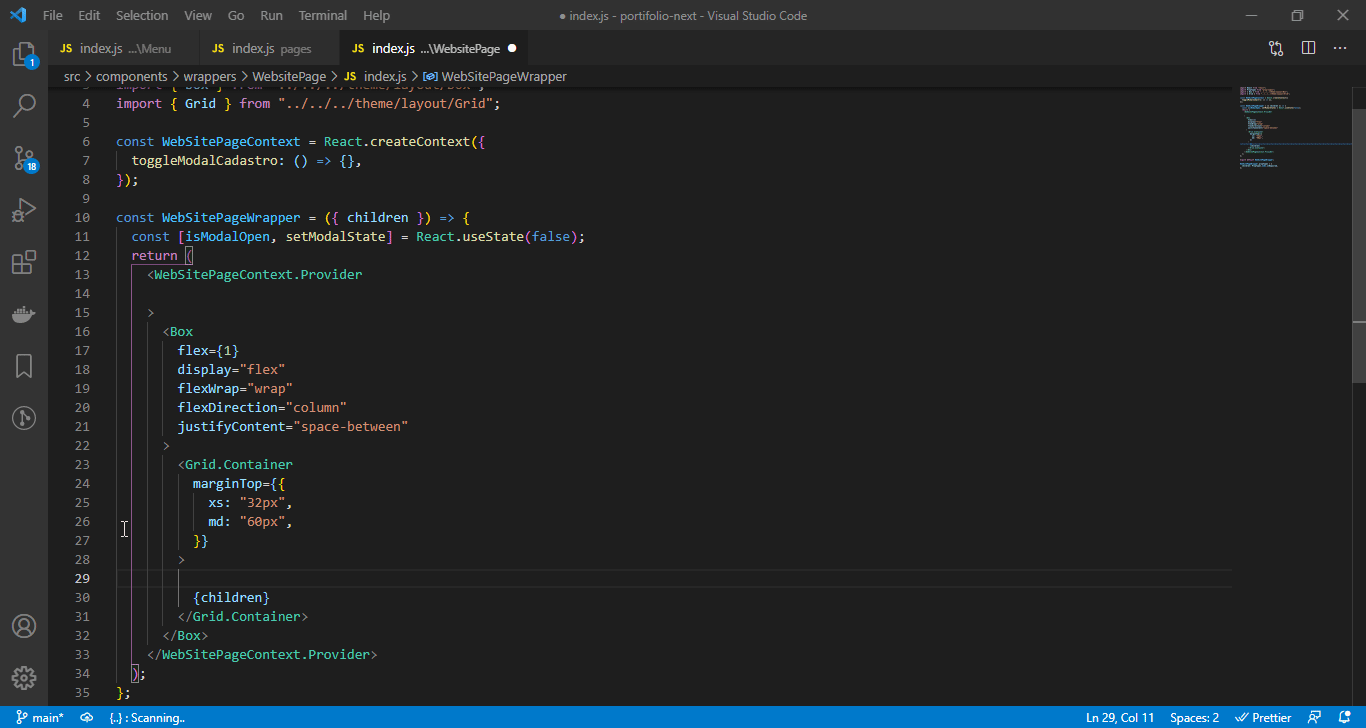Open Source Control view with 18 changes
Screen dimensions: 1366x728
click(24, 158)
